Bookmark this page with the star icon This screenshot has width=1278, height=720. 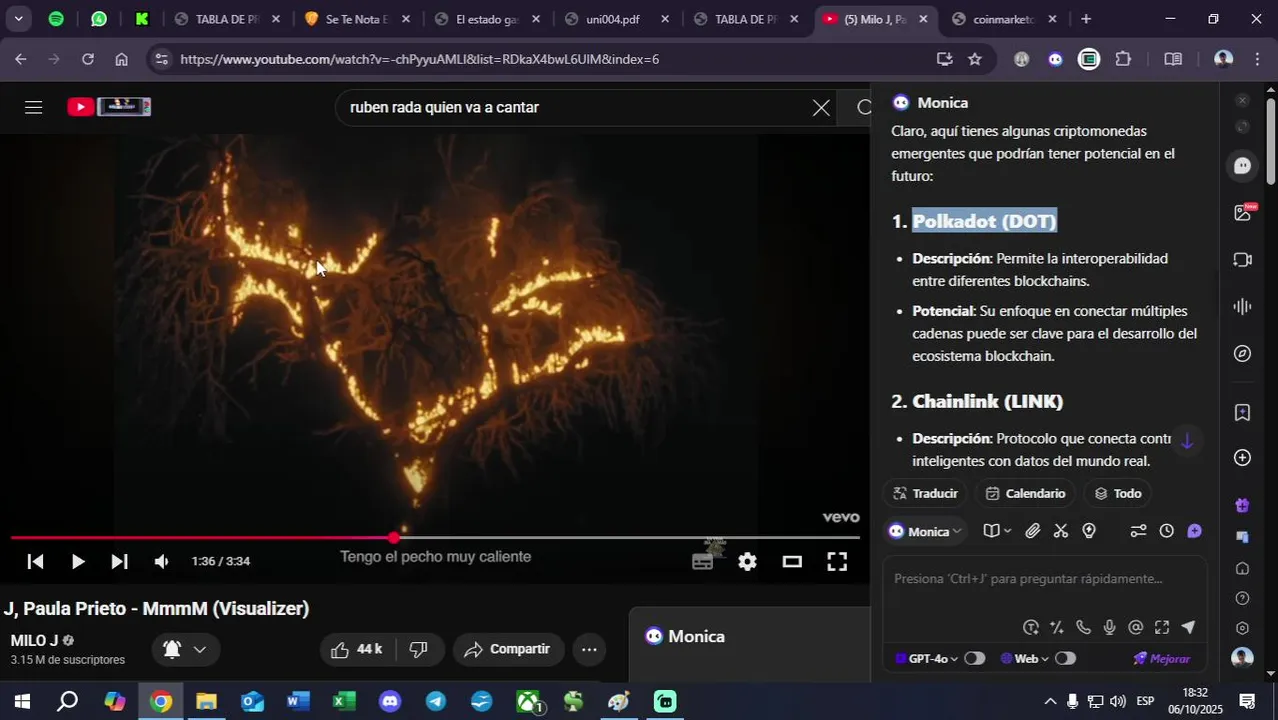[975, 59]
